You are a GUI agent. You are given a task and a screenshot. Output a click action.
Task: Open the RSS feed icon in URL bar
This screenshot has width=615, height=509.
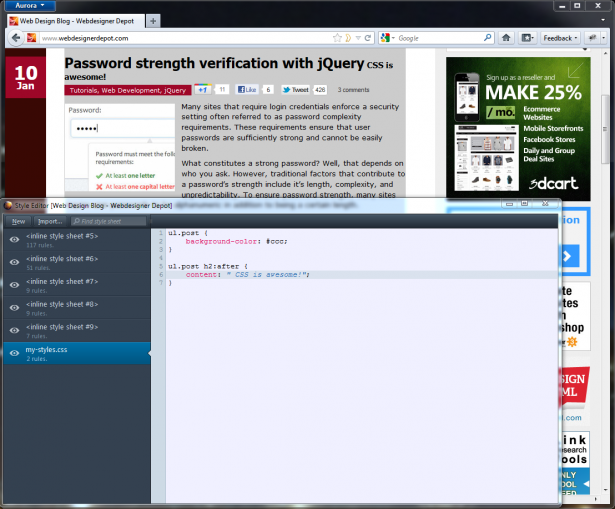point(348,38)
